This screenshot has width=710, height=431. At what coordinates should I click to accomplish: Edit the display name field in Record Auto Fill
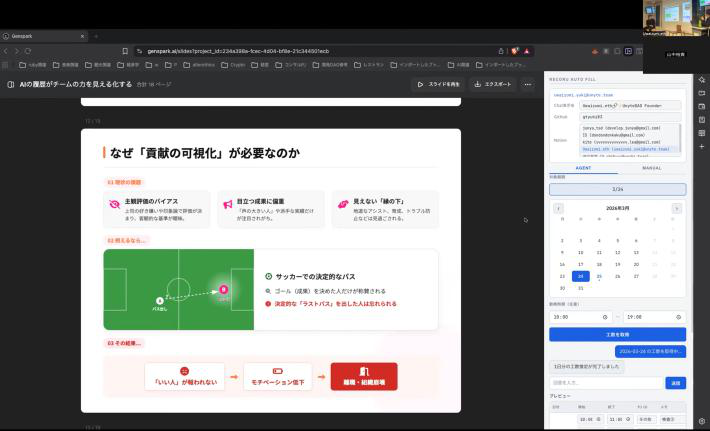pyautogui.click(x=630, y=105)
